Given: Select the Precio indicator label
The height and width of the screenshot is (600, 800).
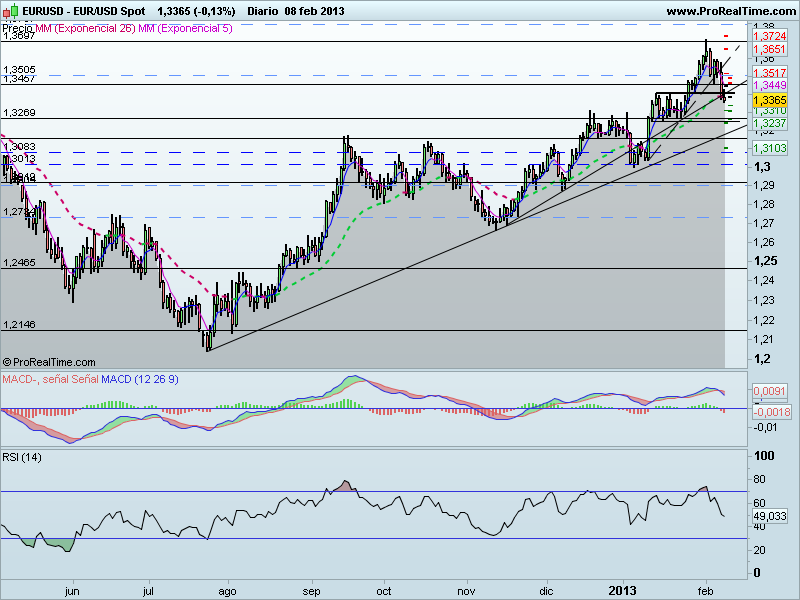Looking at the screenshot, I should point(18,28).
